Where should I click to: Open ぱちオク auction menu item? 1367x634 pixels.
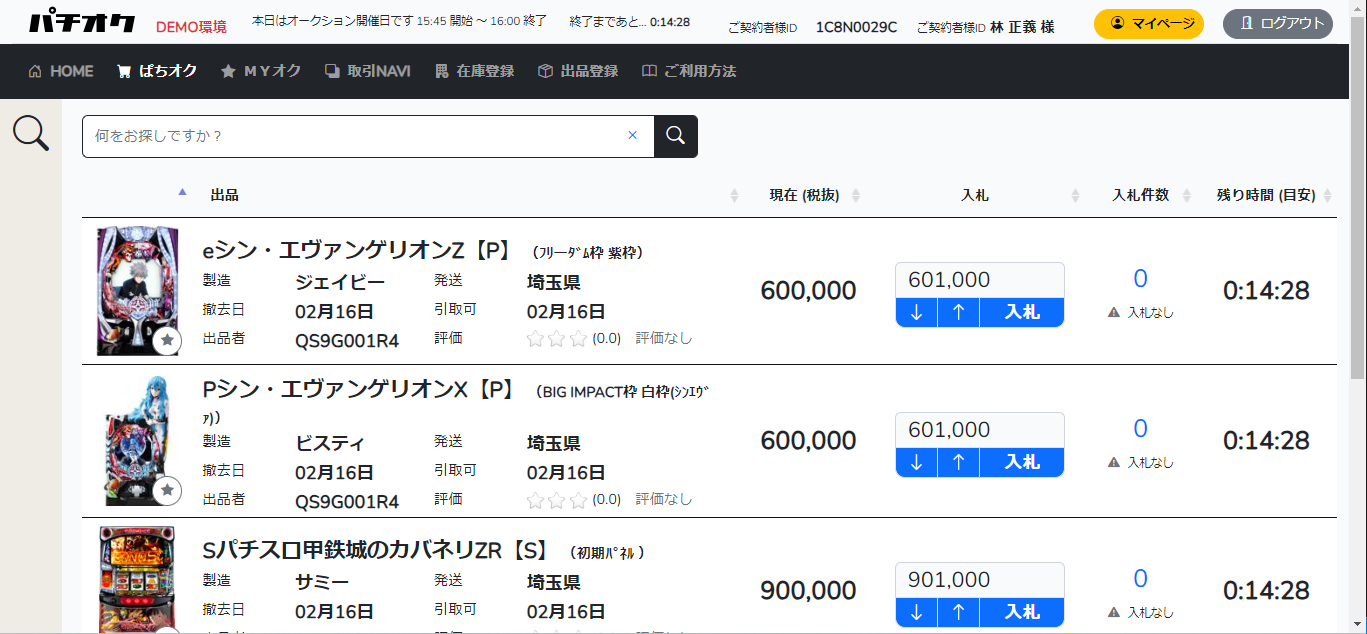[x=157, y=71]
